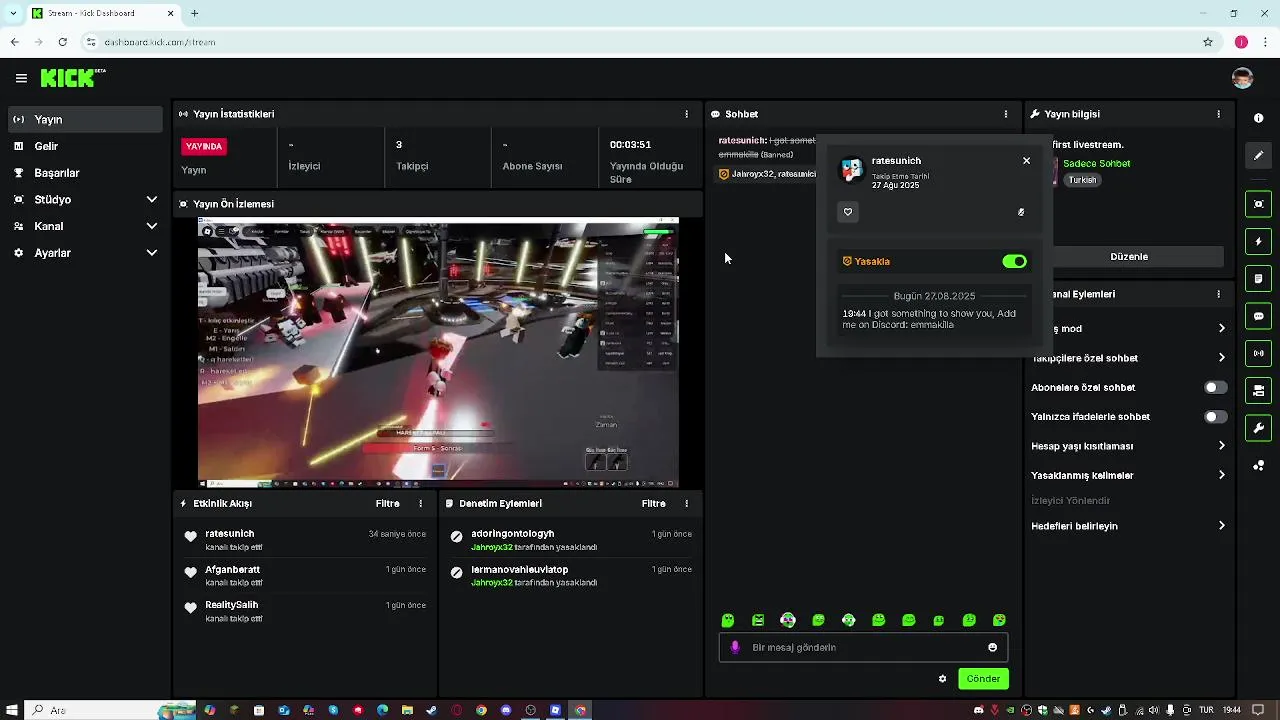Click the chat bubble icon in right sidebar
This screenshot has height=720, width=1280.
click(1258, 316)
